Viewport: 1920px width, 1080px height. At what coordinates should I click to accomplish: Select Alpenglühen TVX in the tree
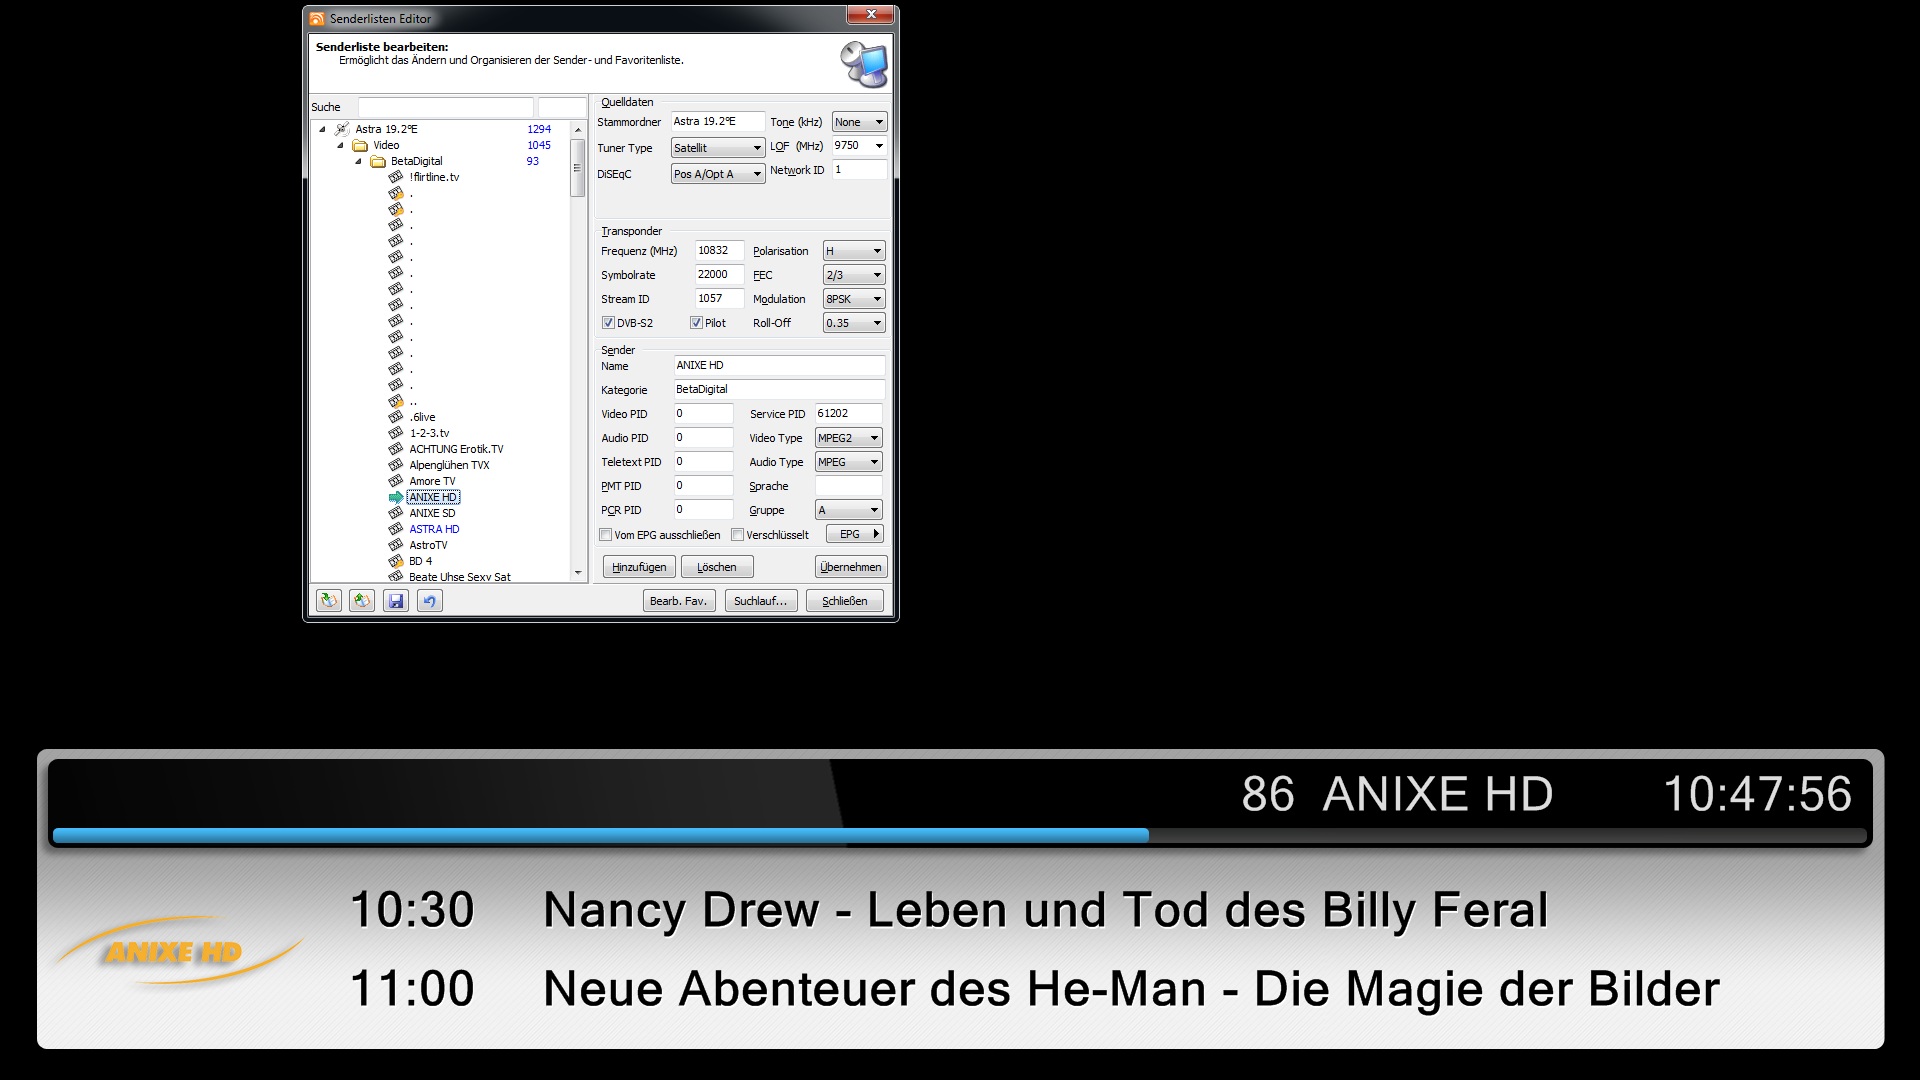(449, 465)
